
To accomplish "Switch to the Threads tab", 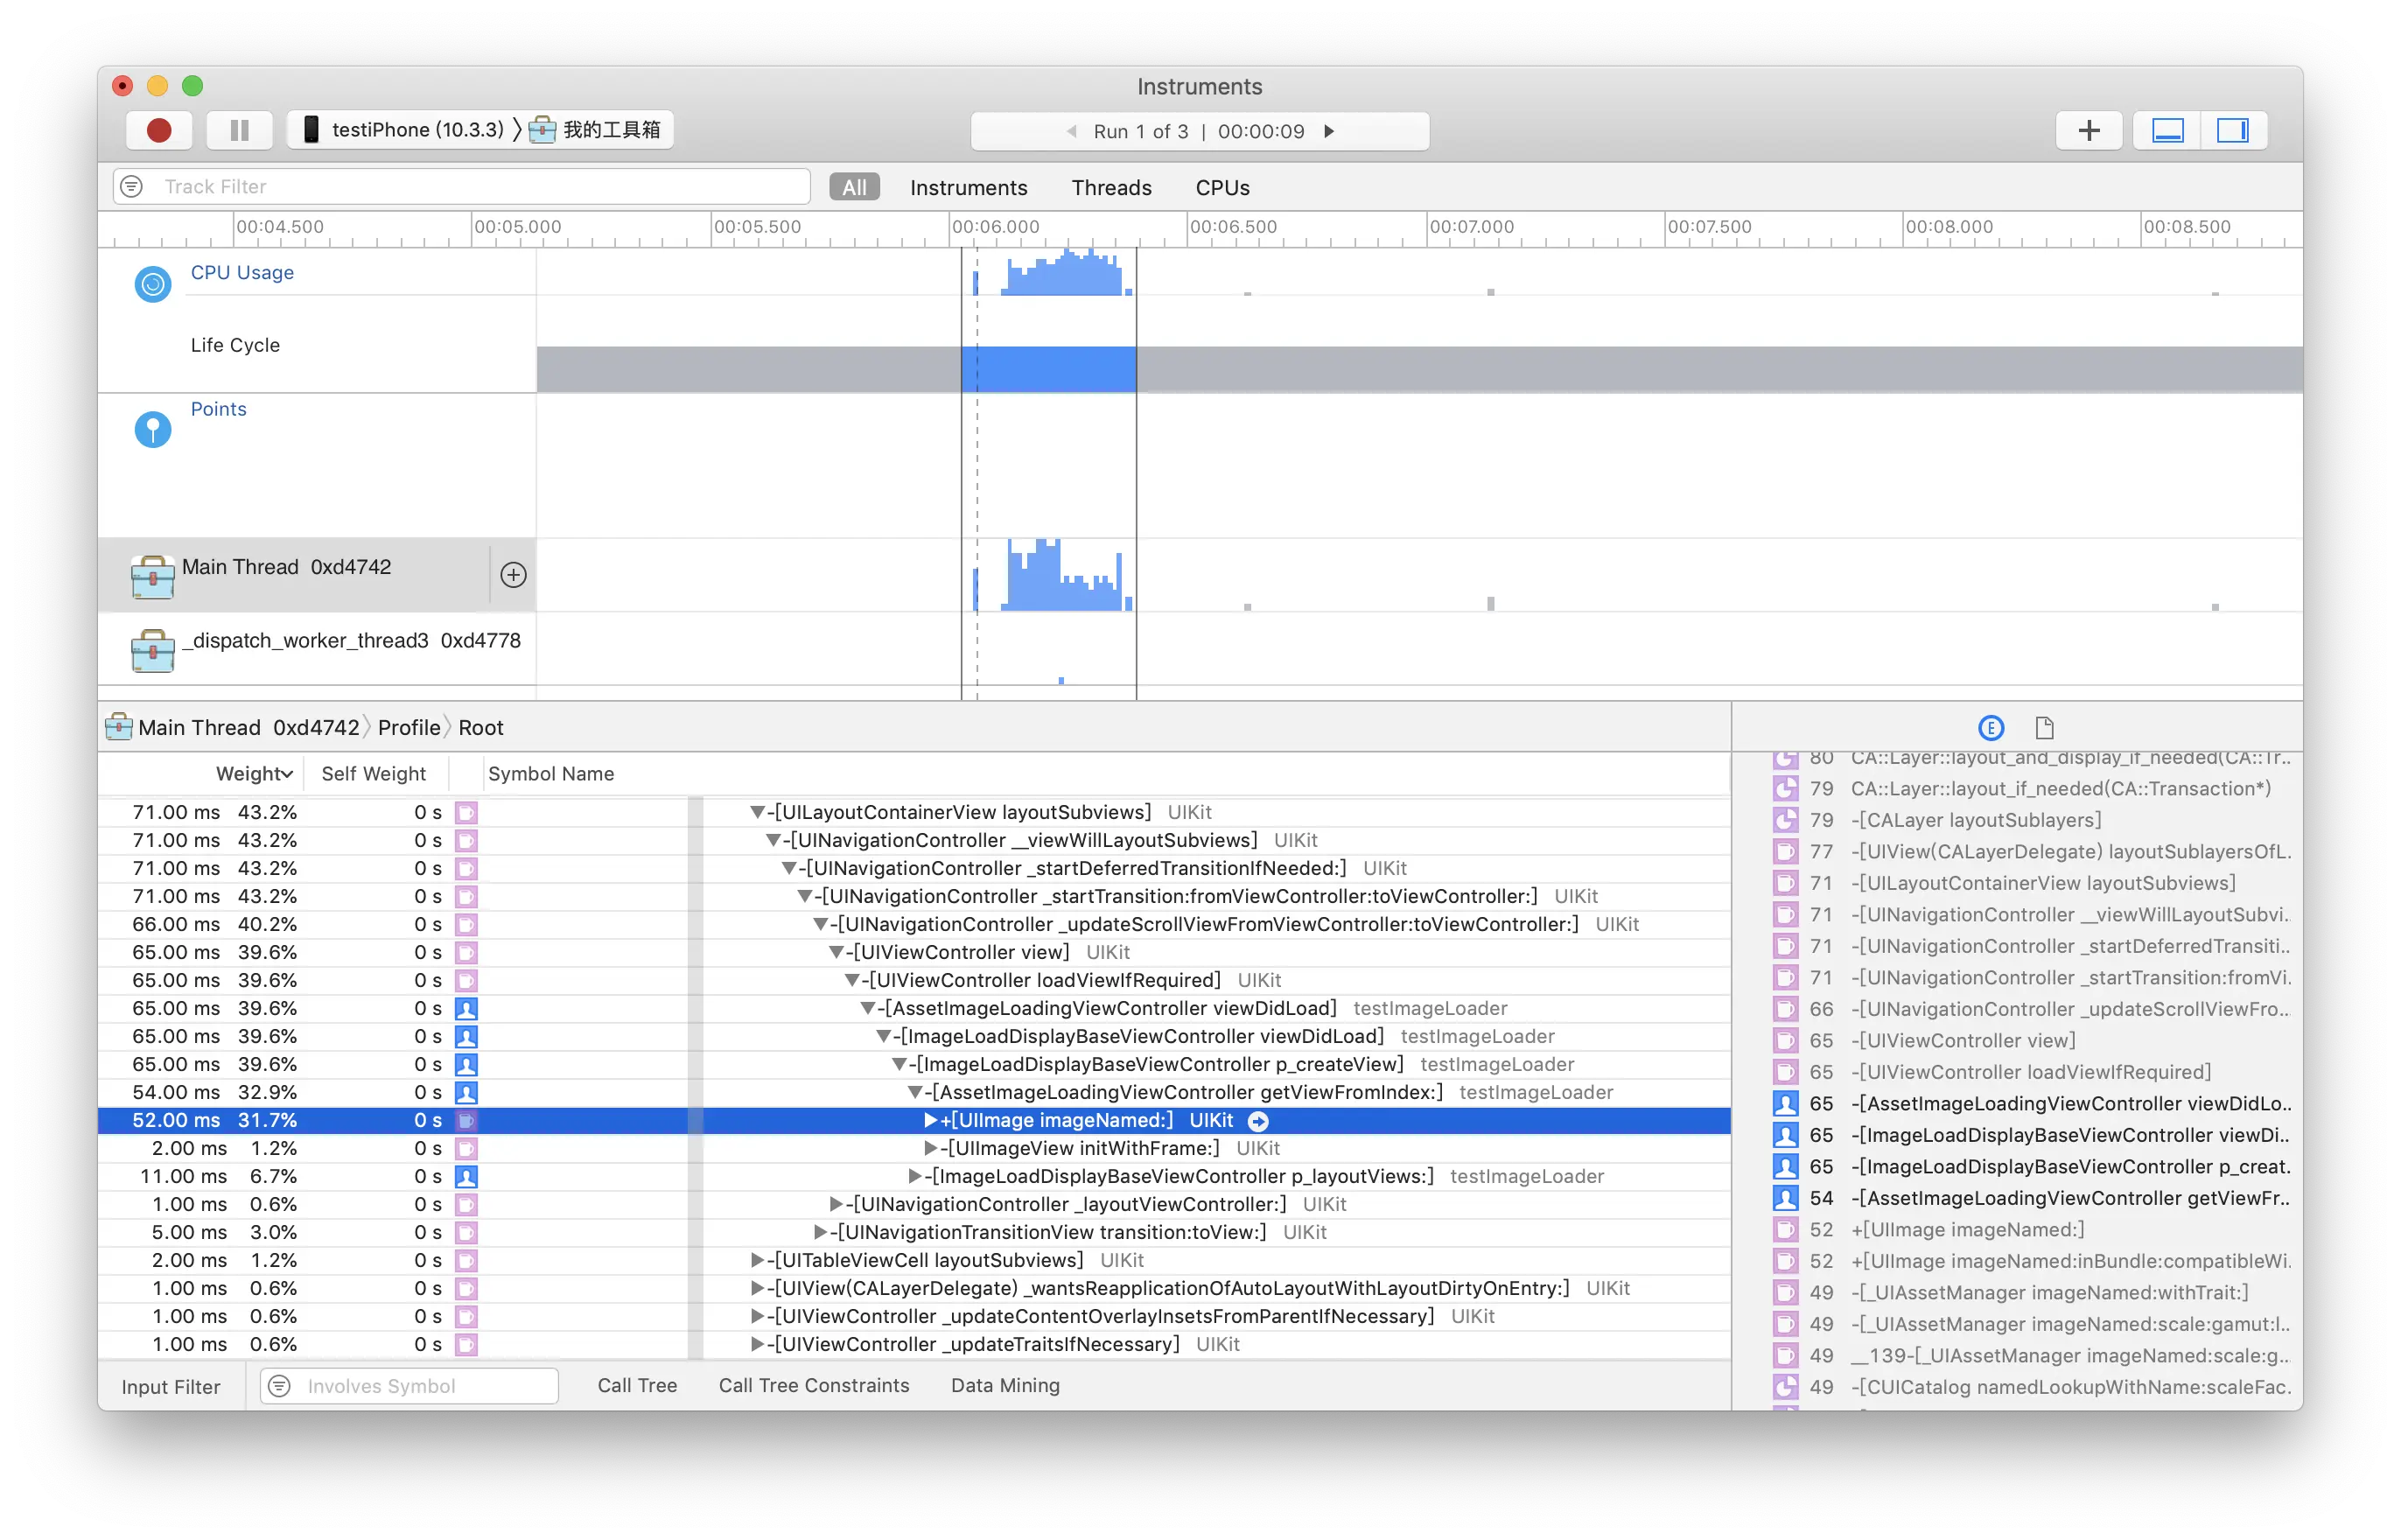I will 1111,188.
